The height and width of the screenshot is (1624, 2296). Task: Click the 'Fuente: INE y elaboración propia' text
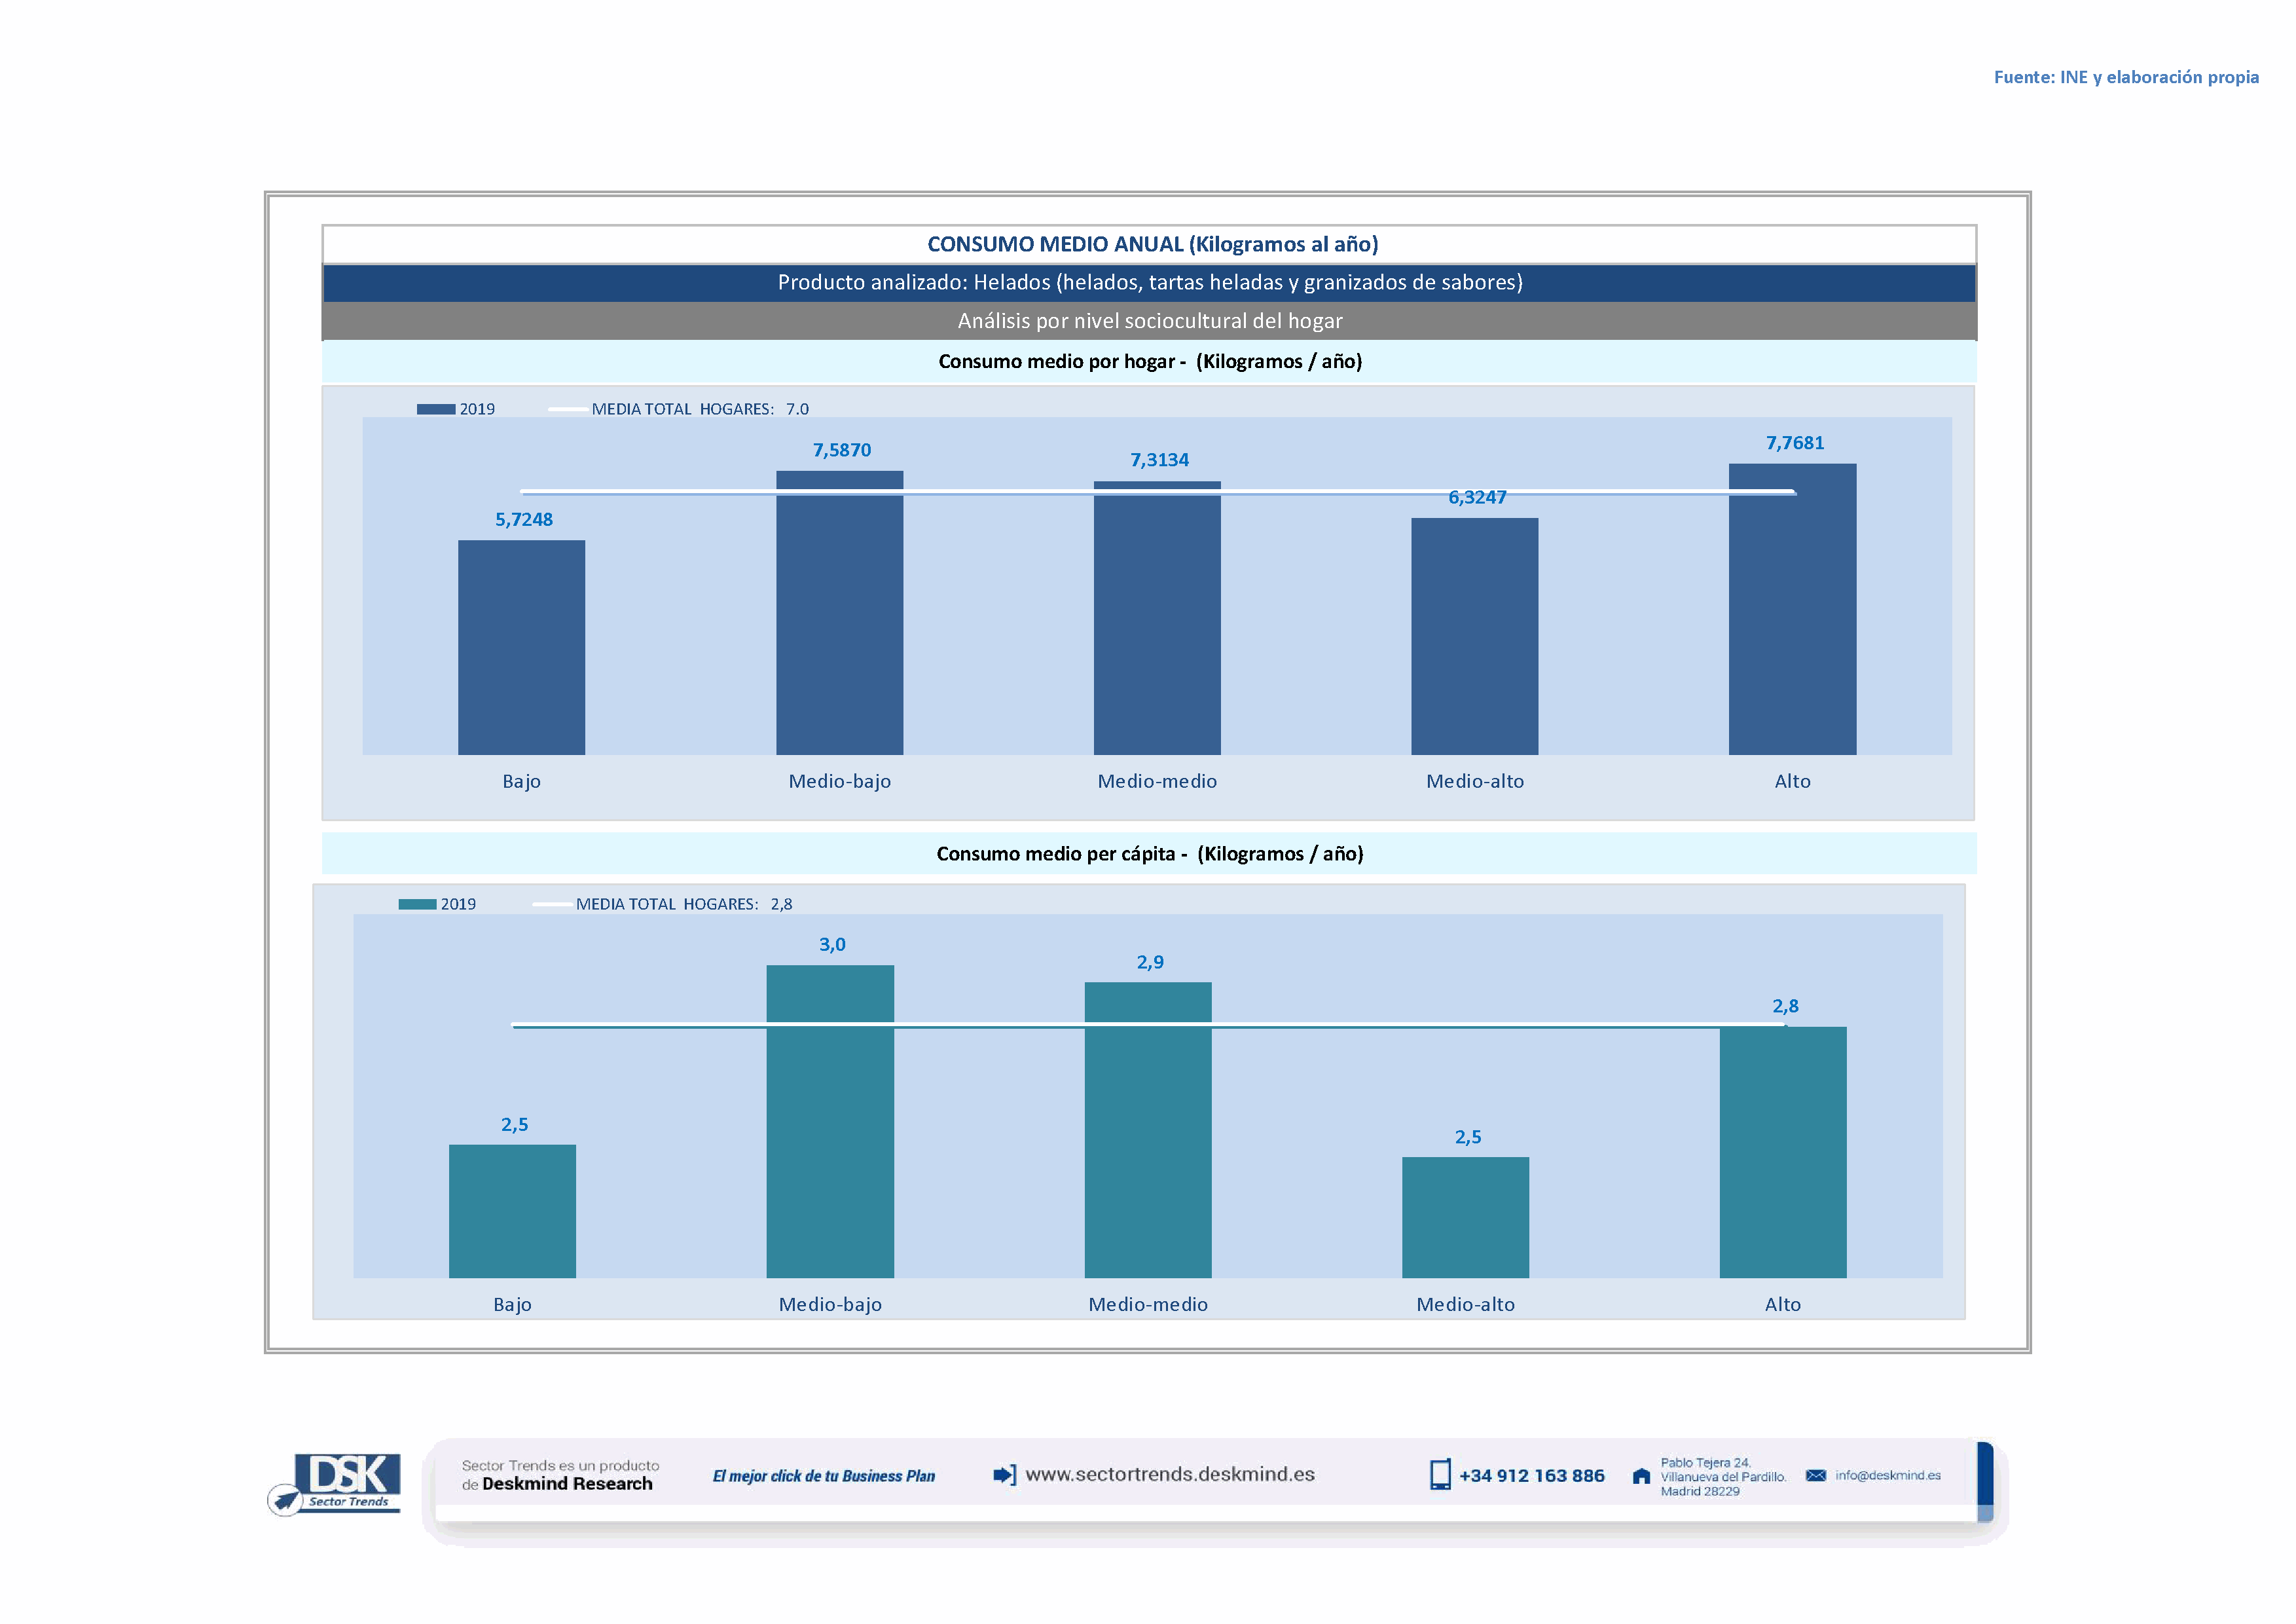(x=2125, y=77)
